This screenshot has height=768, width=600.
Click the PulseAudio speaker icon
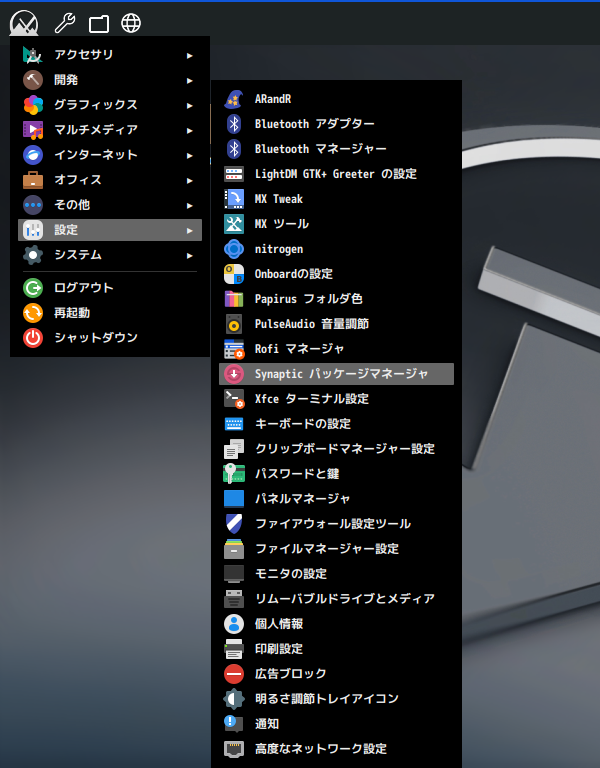[234, 324]
